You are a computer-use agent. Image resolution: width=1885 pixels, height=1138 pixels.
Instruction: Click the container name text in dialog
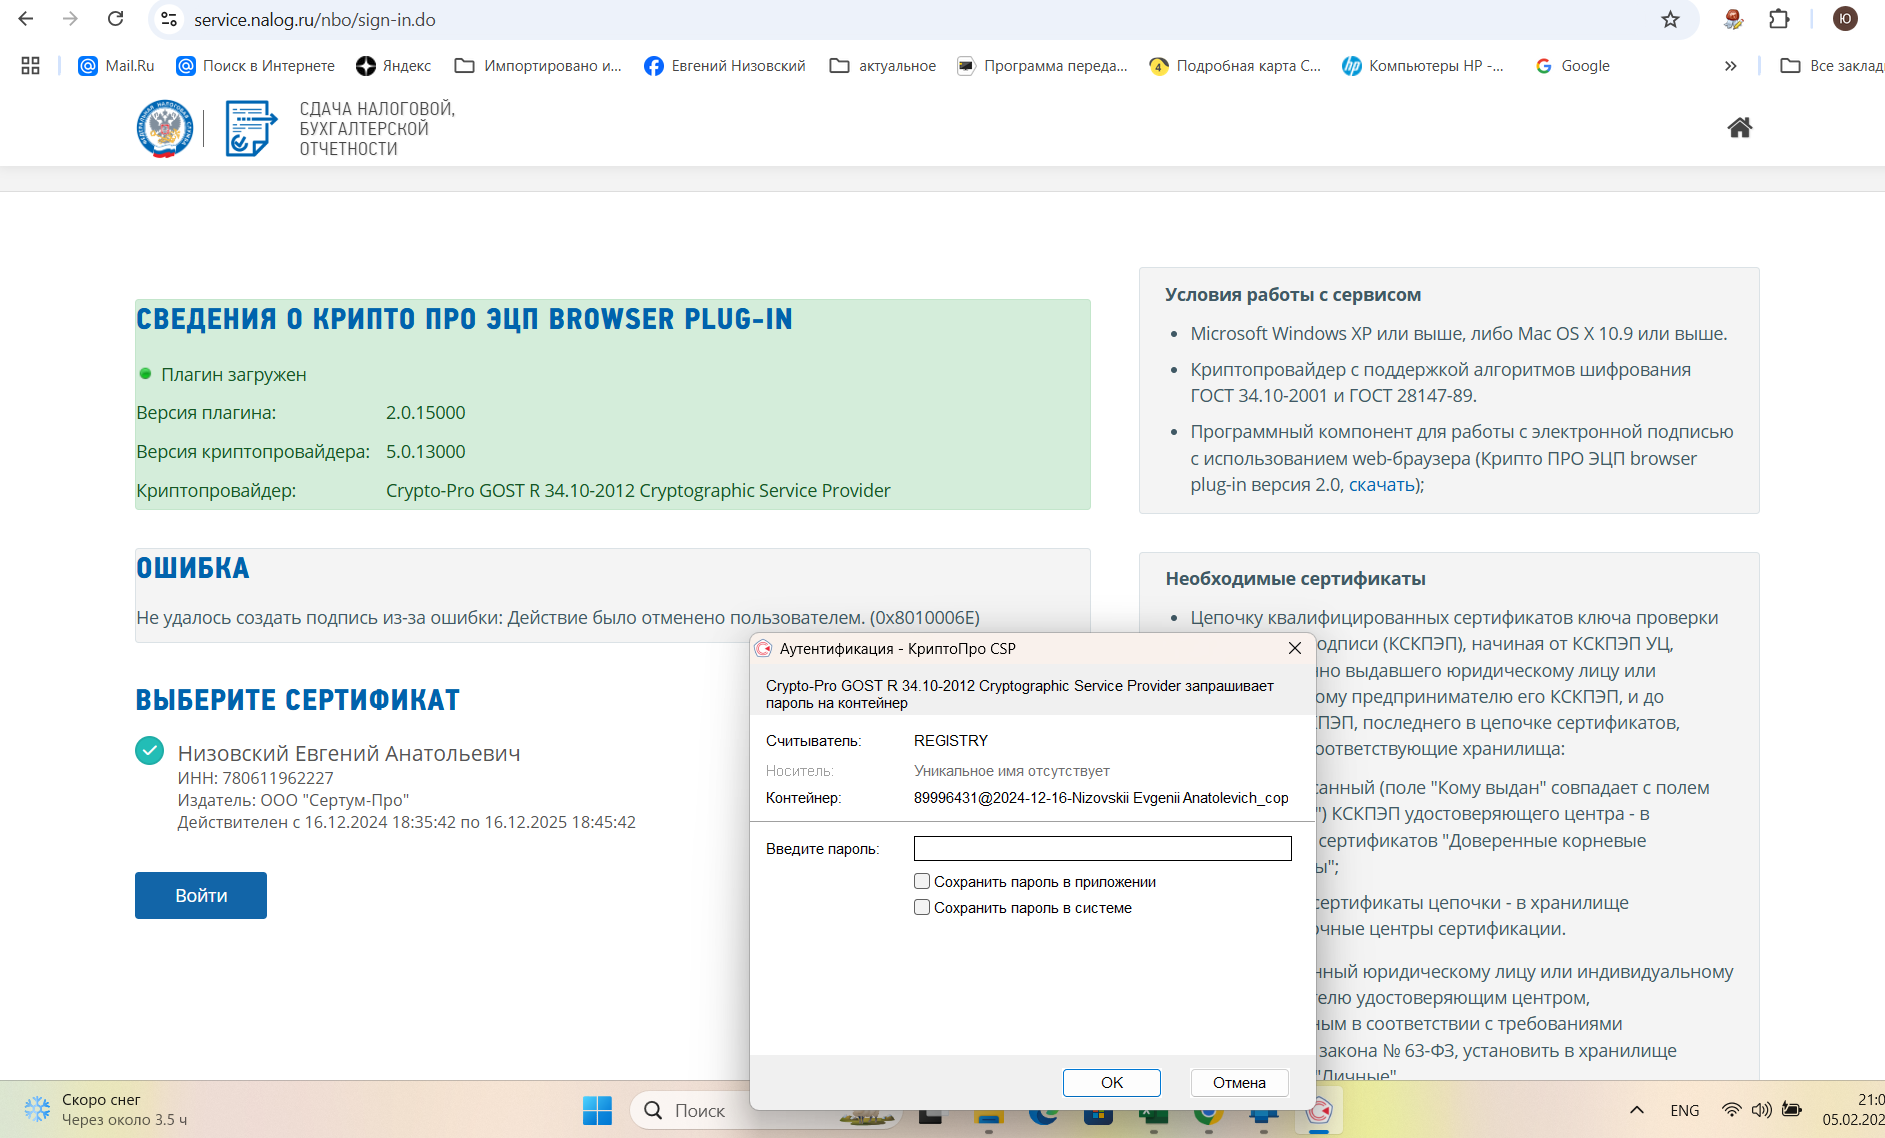1101,798
